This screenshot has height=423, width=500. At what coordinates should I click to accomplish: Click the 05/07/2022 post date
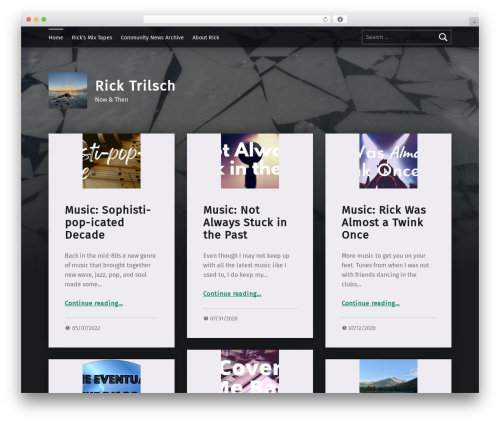pos(86,328)
